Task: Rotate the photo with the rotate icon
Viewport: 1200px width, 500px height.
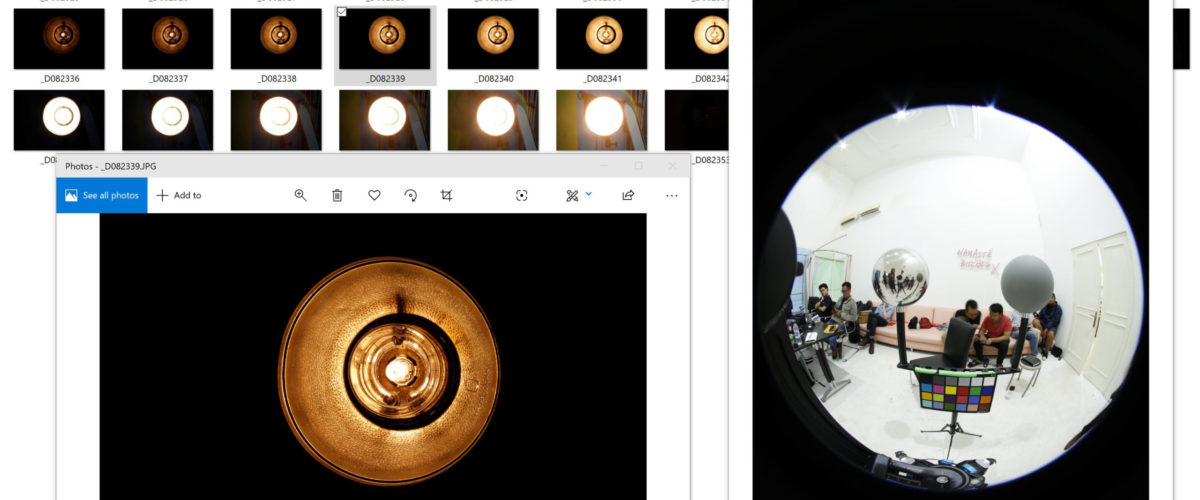Action: pos(410,195)
